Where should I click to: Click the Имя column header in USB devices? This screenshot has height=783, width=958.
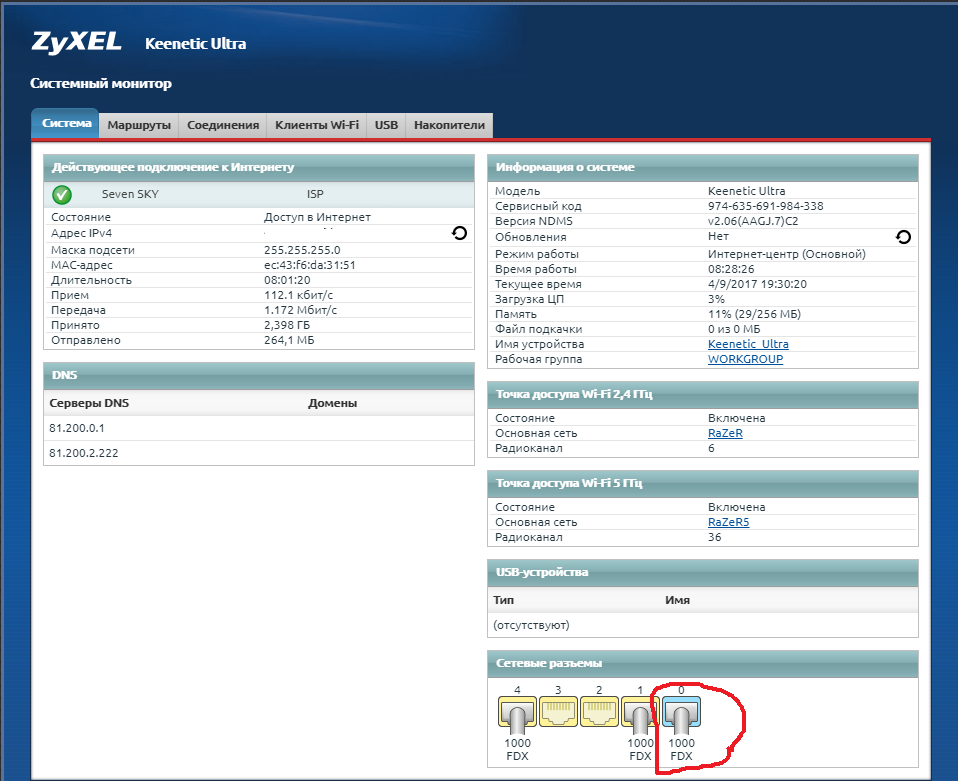point(678,600)
